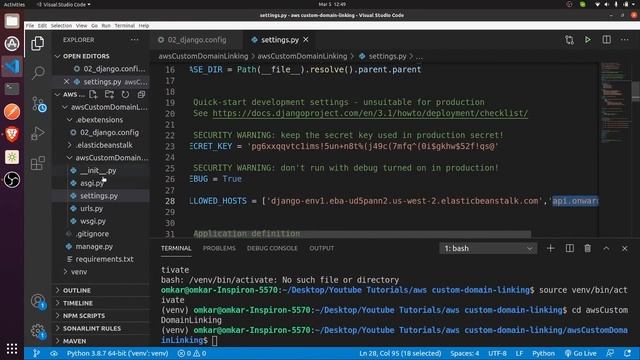Open OBS Studio from the dock

point(12,180)
